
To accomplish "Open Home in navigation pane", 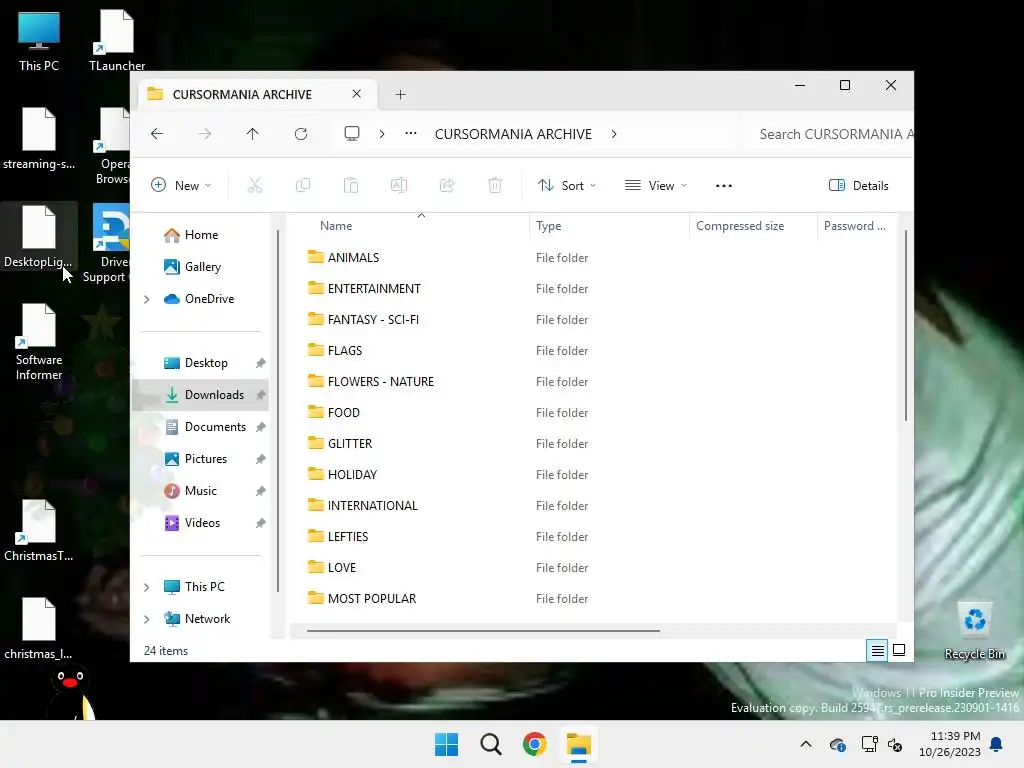I will click(201, 234).
